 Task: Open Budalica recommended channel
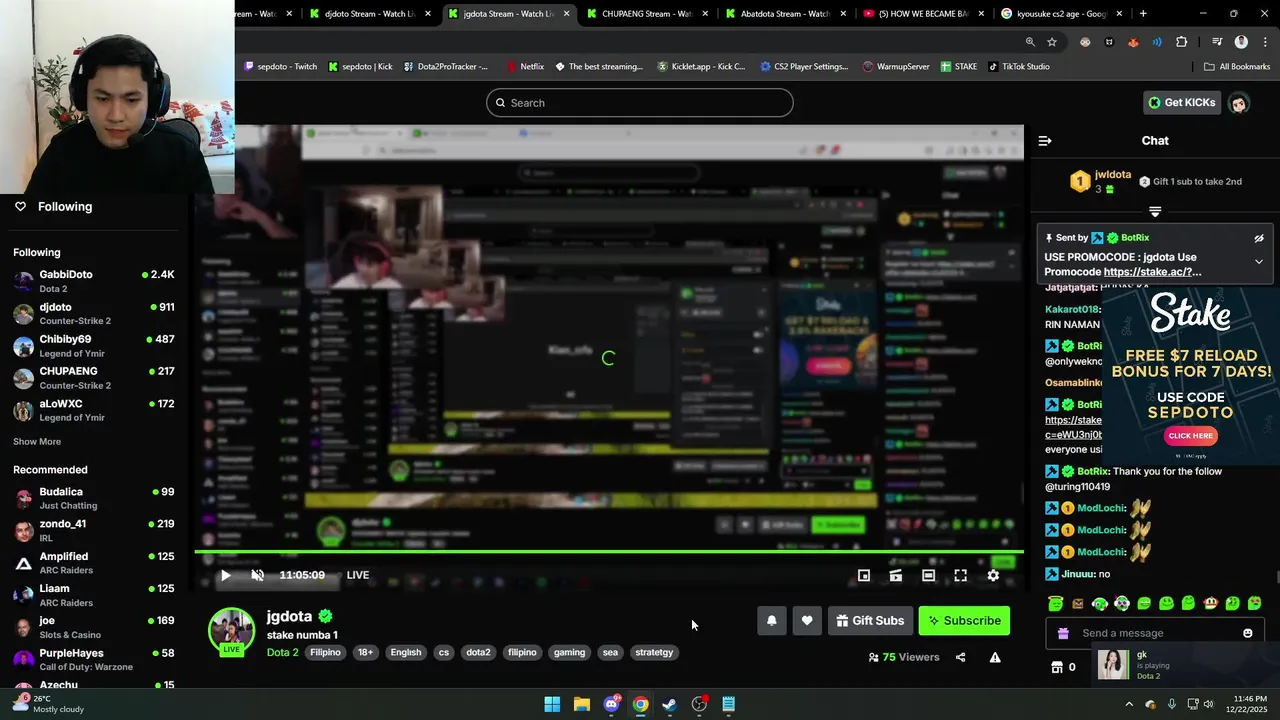(94, 498)
